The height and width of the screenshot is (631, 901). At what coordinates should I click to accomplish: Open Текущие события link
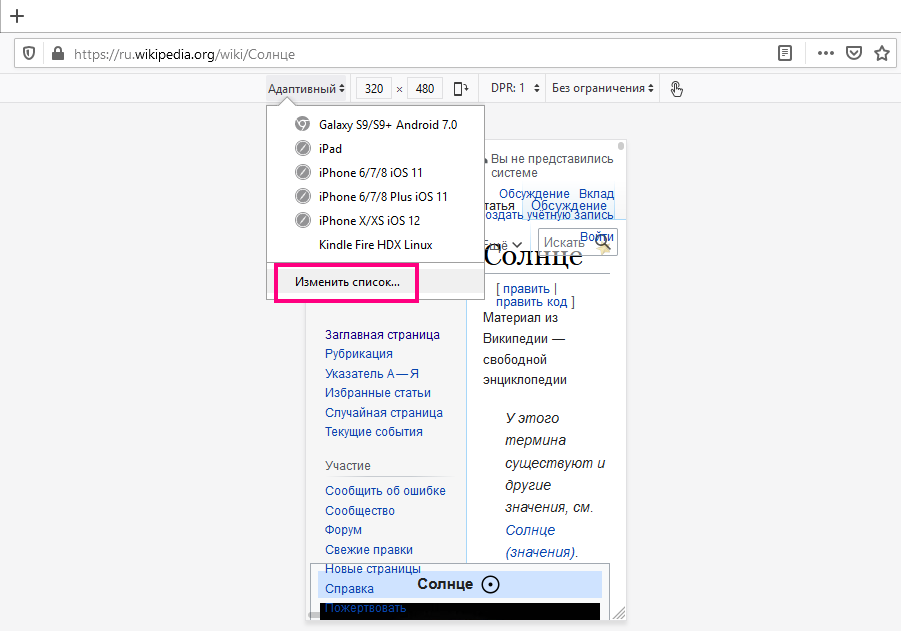(374, 432)
